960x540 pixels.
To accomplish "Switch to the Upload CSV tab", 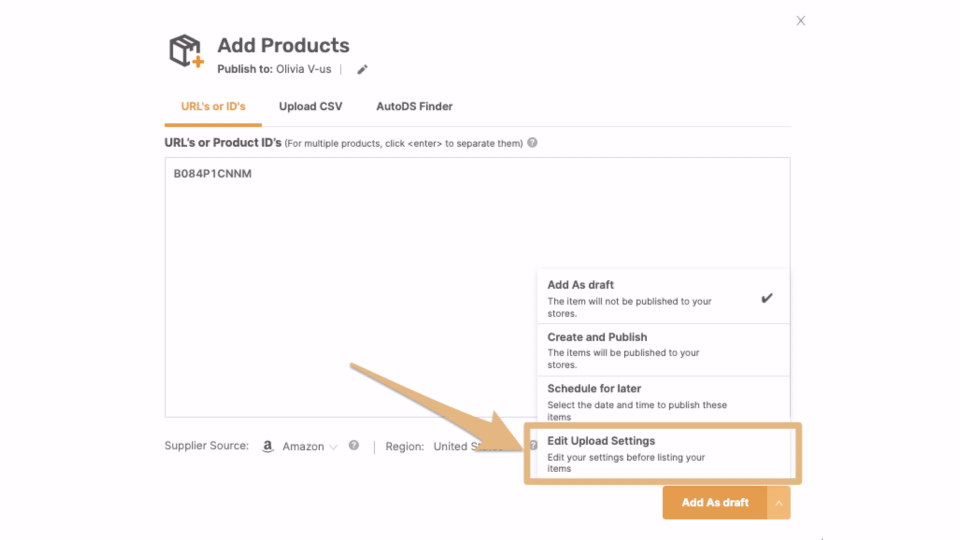I will (x=310, y=106).
